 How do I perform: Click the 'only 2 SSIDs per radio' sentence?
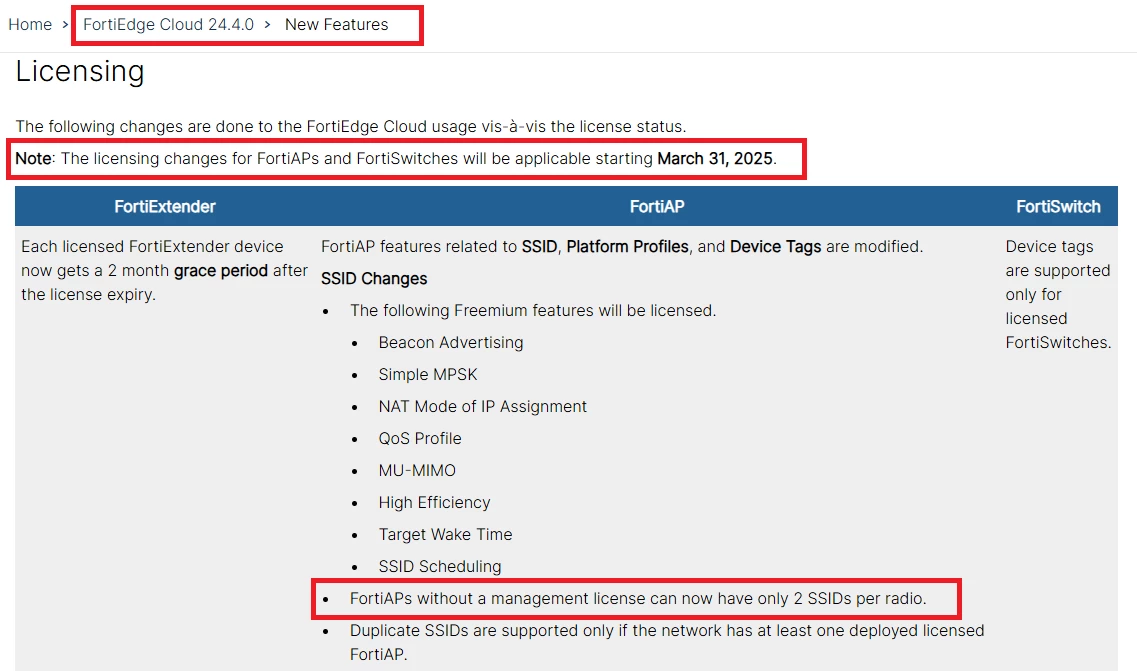coord(638,598)
